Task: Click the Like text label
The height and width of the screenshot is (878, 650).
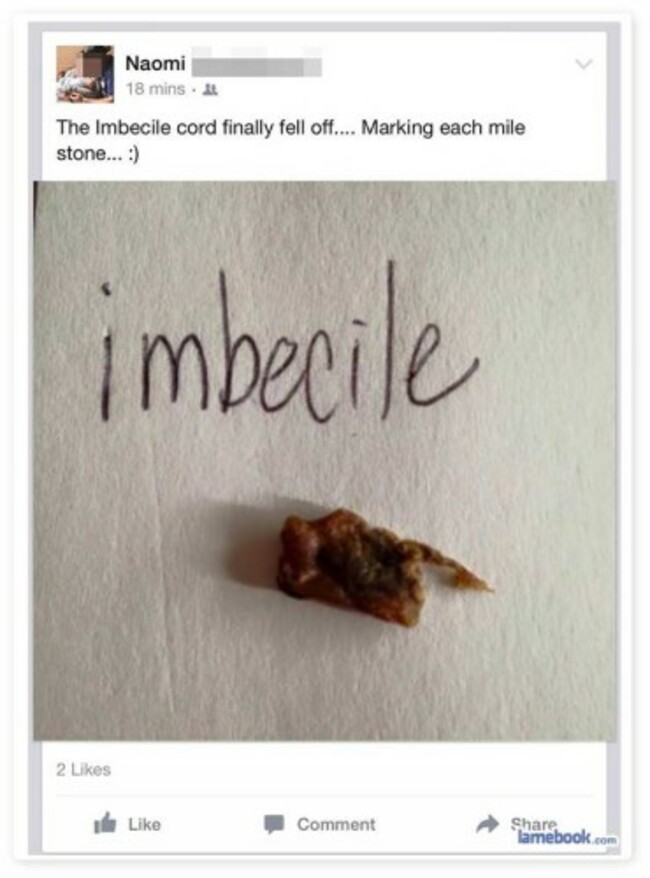Action: [x=144, y=824]
